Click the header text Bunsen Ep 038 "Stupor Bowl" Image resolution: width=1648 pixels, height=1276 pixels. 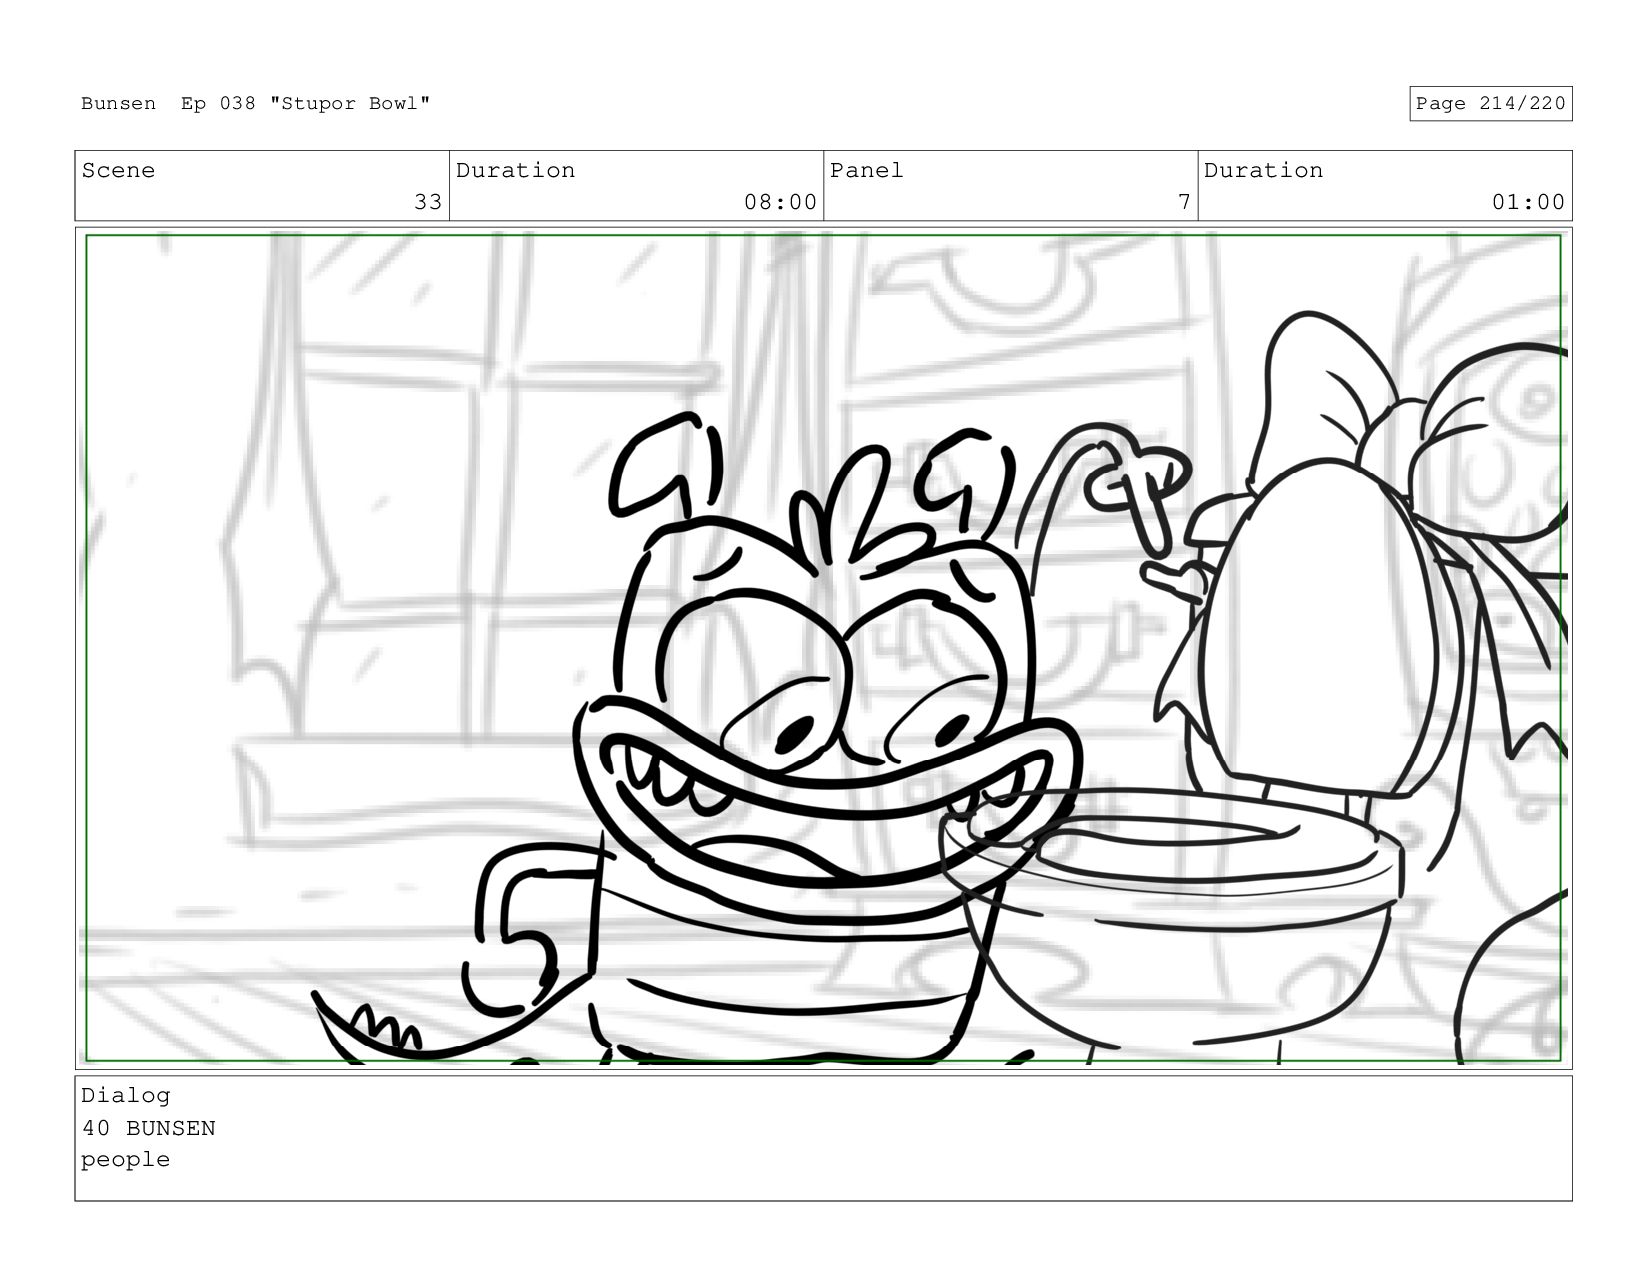(x=256, y=104)
